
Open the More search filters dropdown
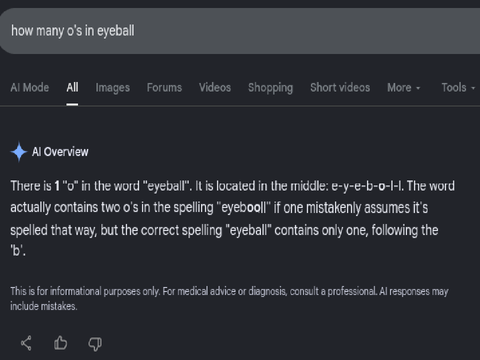coord(404,88)
